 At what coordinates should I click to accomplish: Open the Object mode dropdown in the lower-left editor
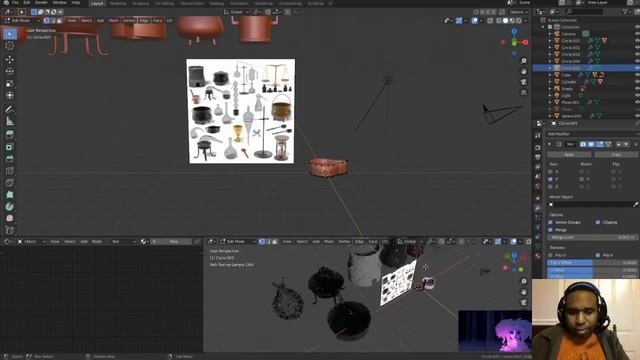tap(31, 242)
